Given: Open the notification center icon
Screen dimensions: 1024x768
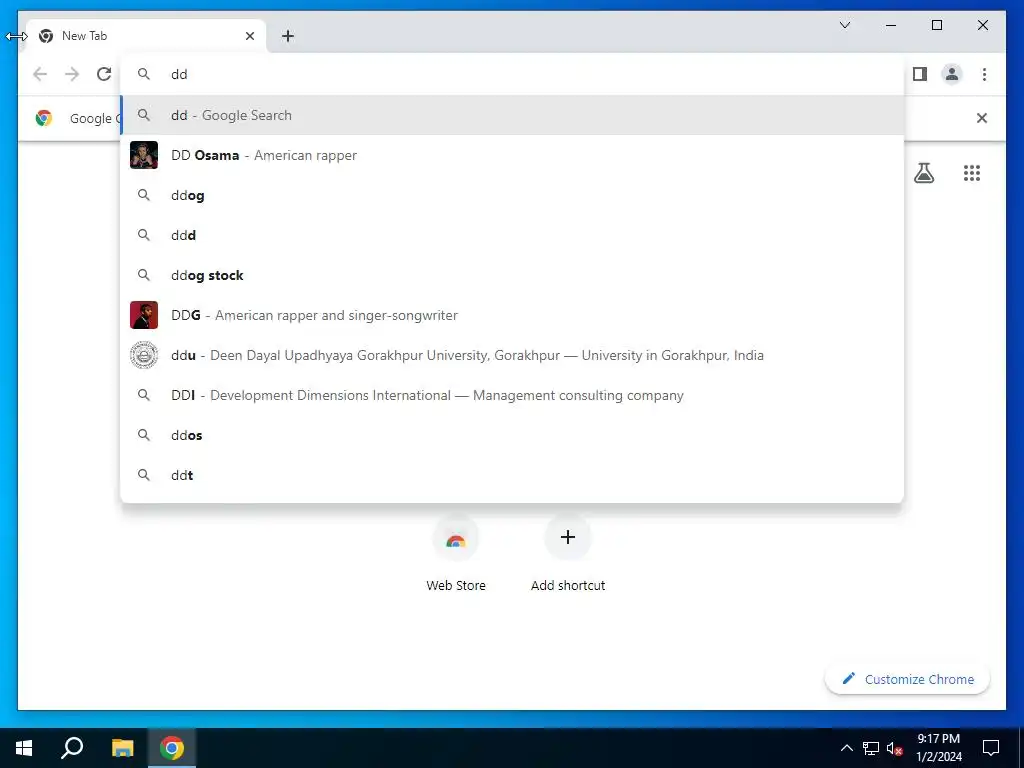Looking at the screenshot, I should [x=991, y=748].
